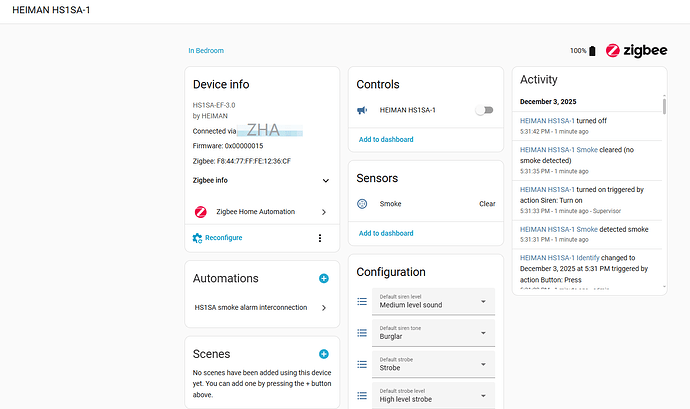690x409 pixels.
Task: Click Add to dashboard under Sensors
Action: [x=386, y=233]
